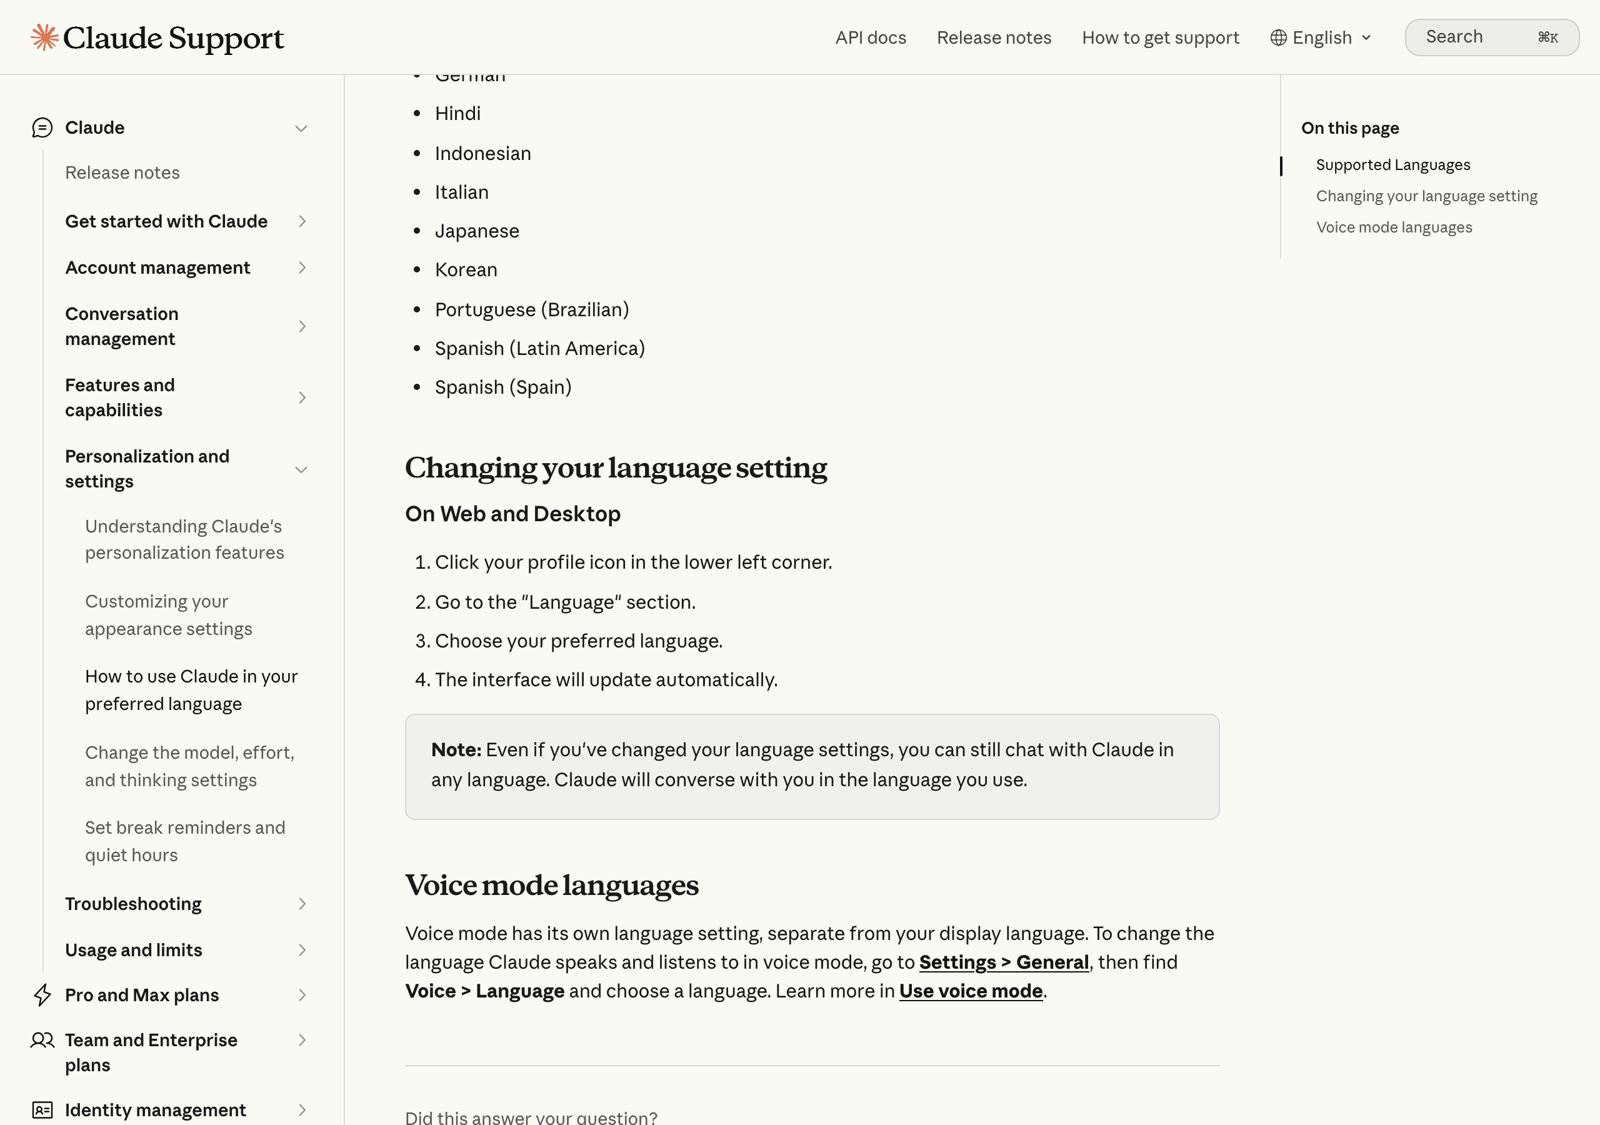The height and width of the screenshot is (1125, 1600).
Task: Collapse Personalization and settings chevron
Action: (301, 469)
